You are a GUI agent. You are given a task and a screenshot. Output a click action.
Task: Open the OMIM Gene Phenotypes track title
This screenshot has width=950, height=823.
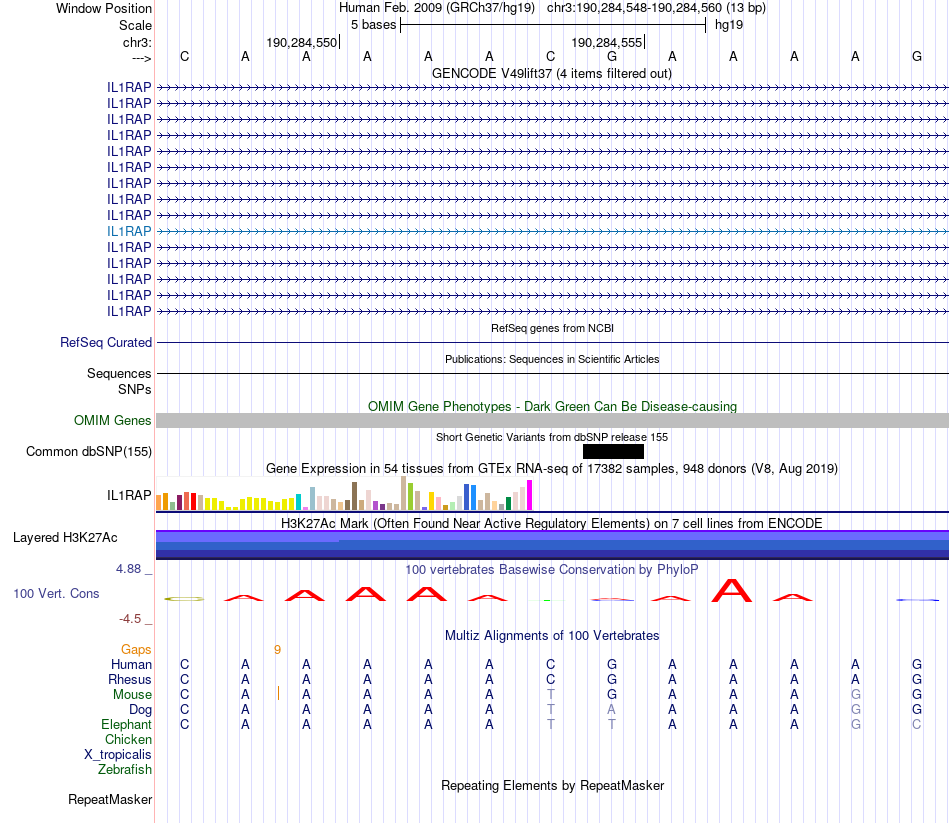(x=552, y=407)
